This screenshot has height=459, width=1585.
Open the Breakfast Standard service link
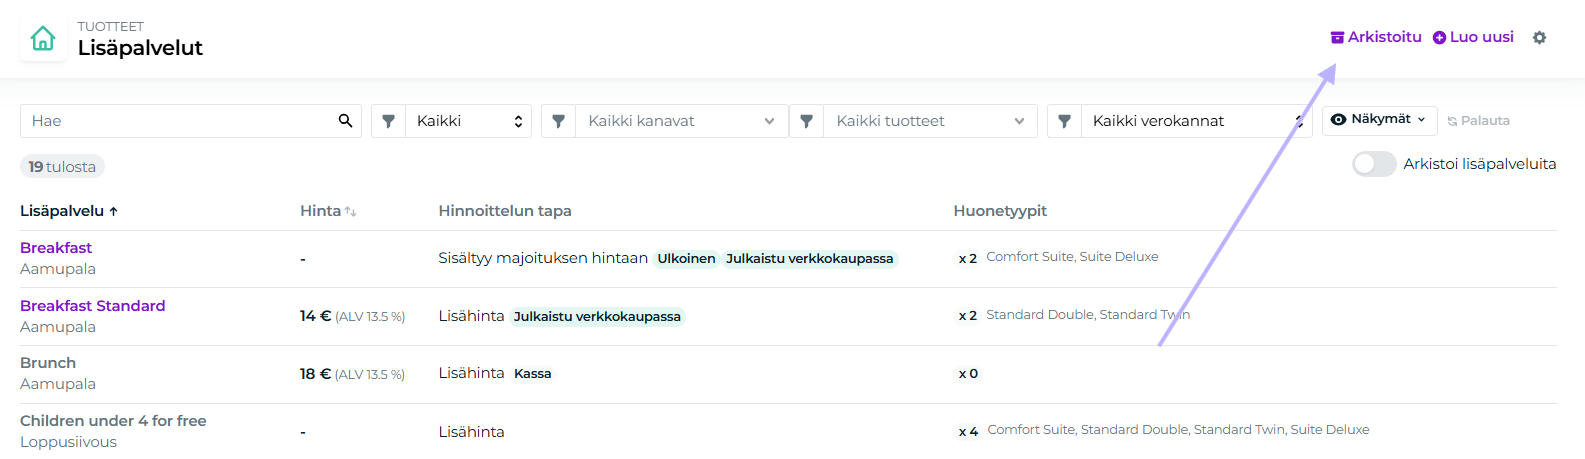92,306
